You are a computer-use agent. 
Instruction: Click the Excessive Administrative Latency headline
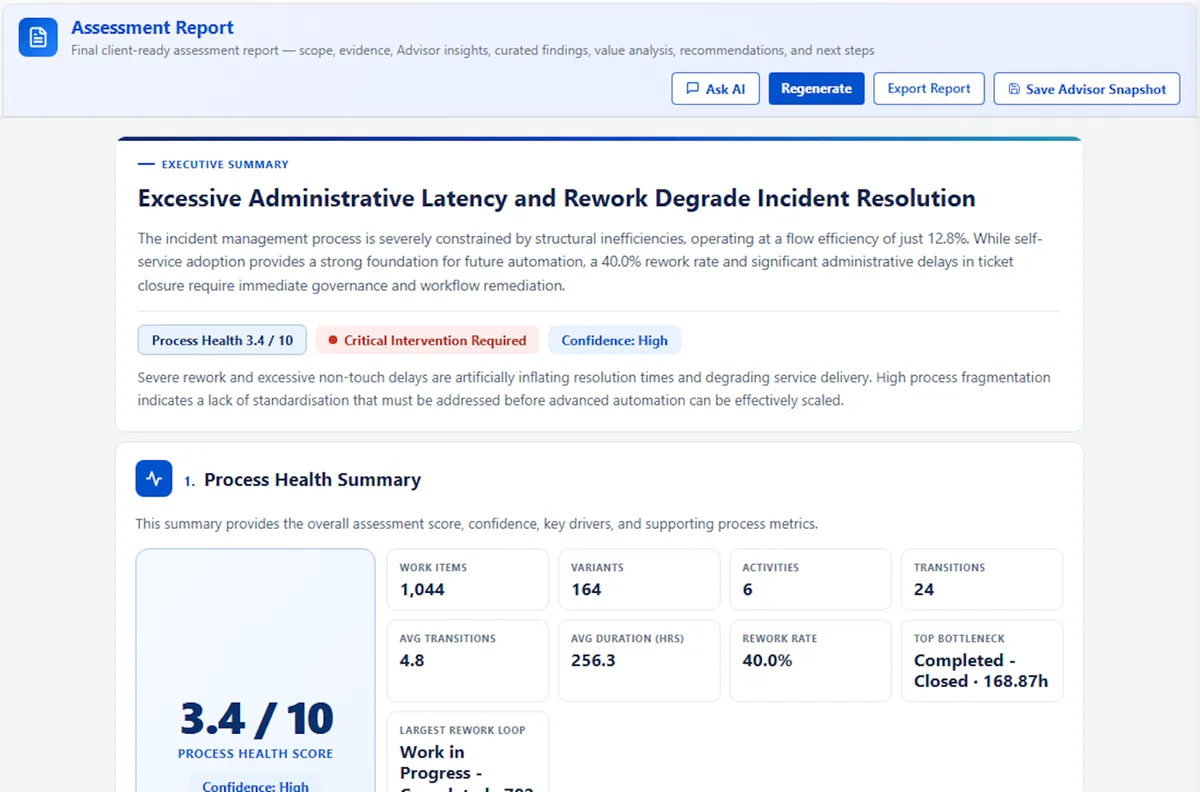(x=556, y=198)
